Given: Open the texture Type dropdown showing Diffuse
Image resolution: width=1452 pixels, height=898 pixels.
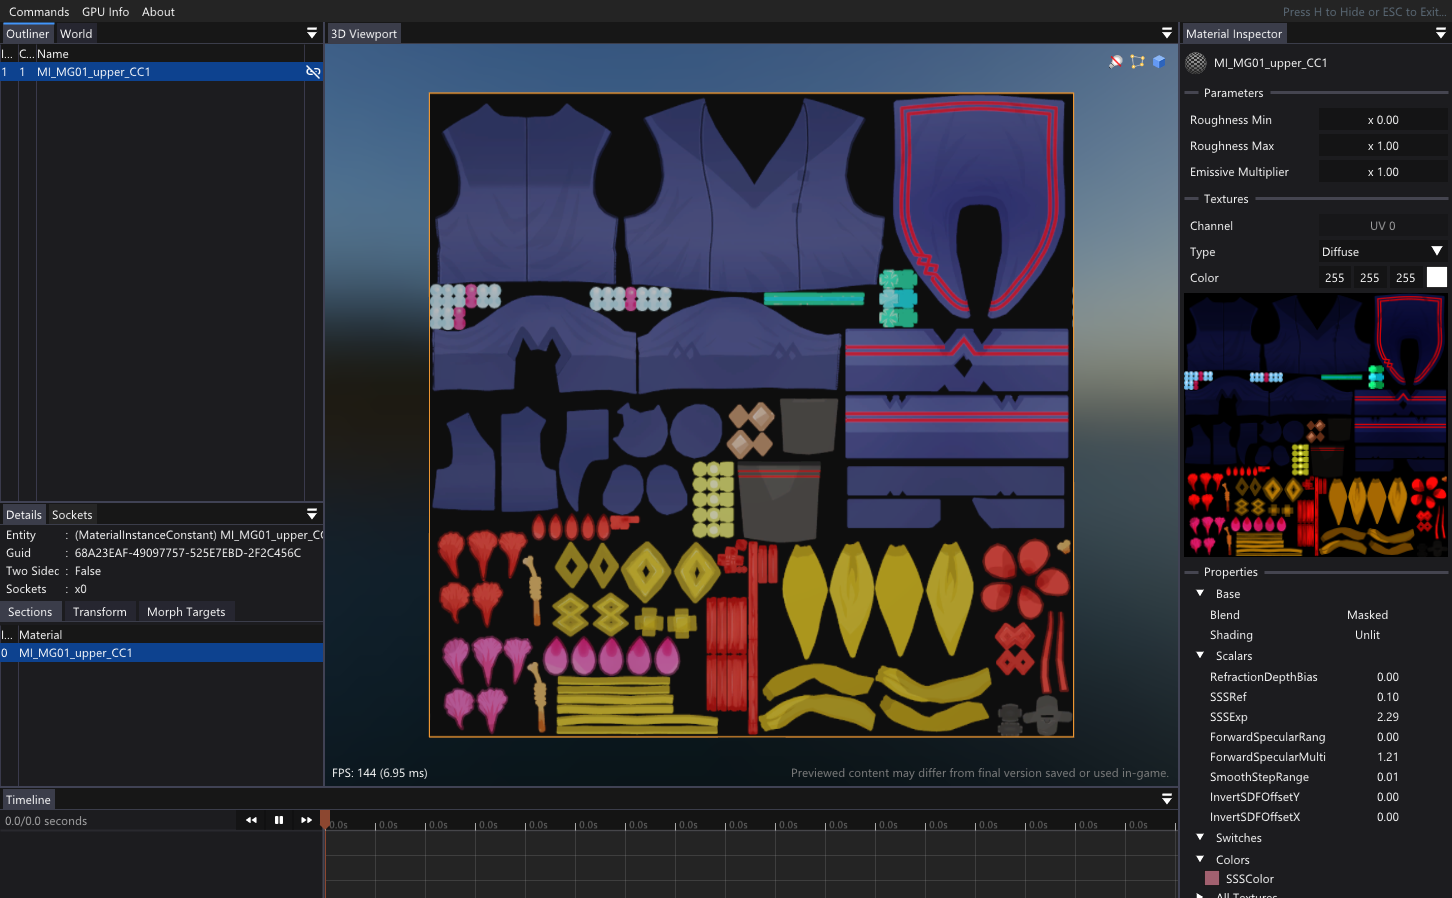Looking at the screenshot, I should pyautogui.click(x=1383, y=252).
